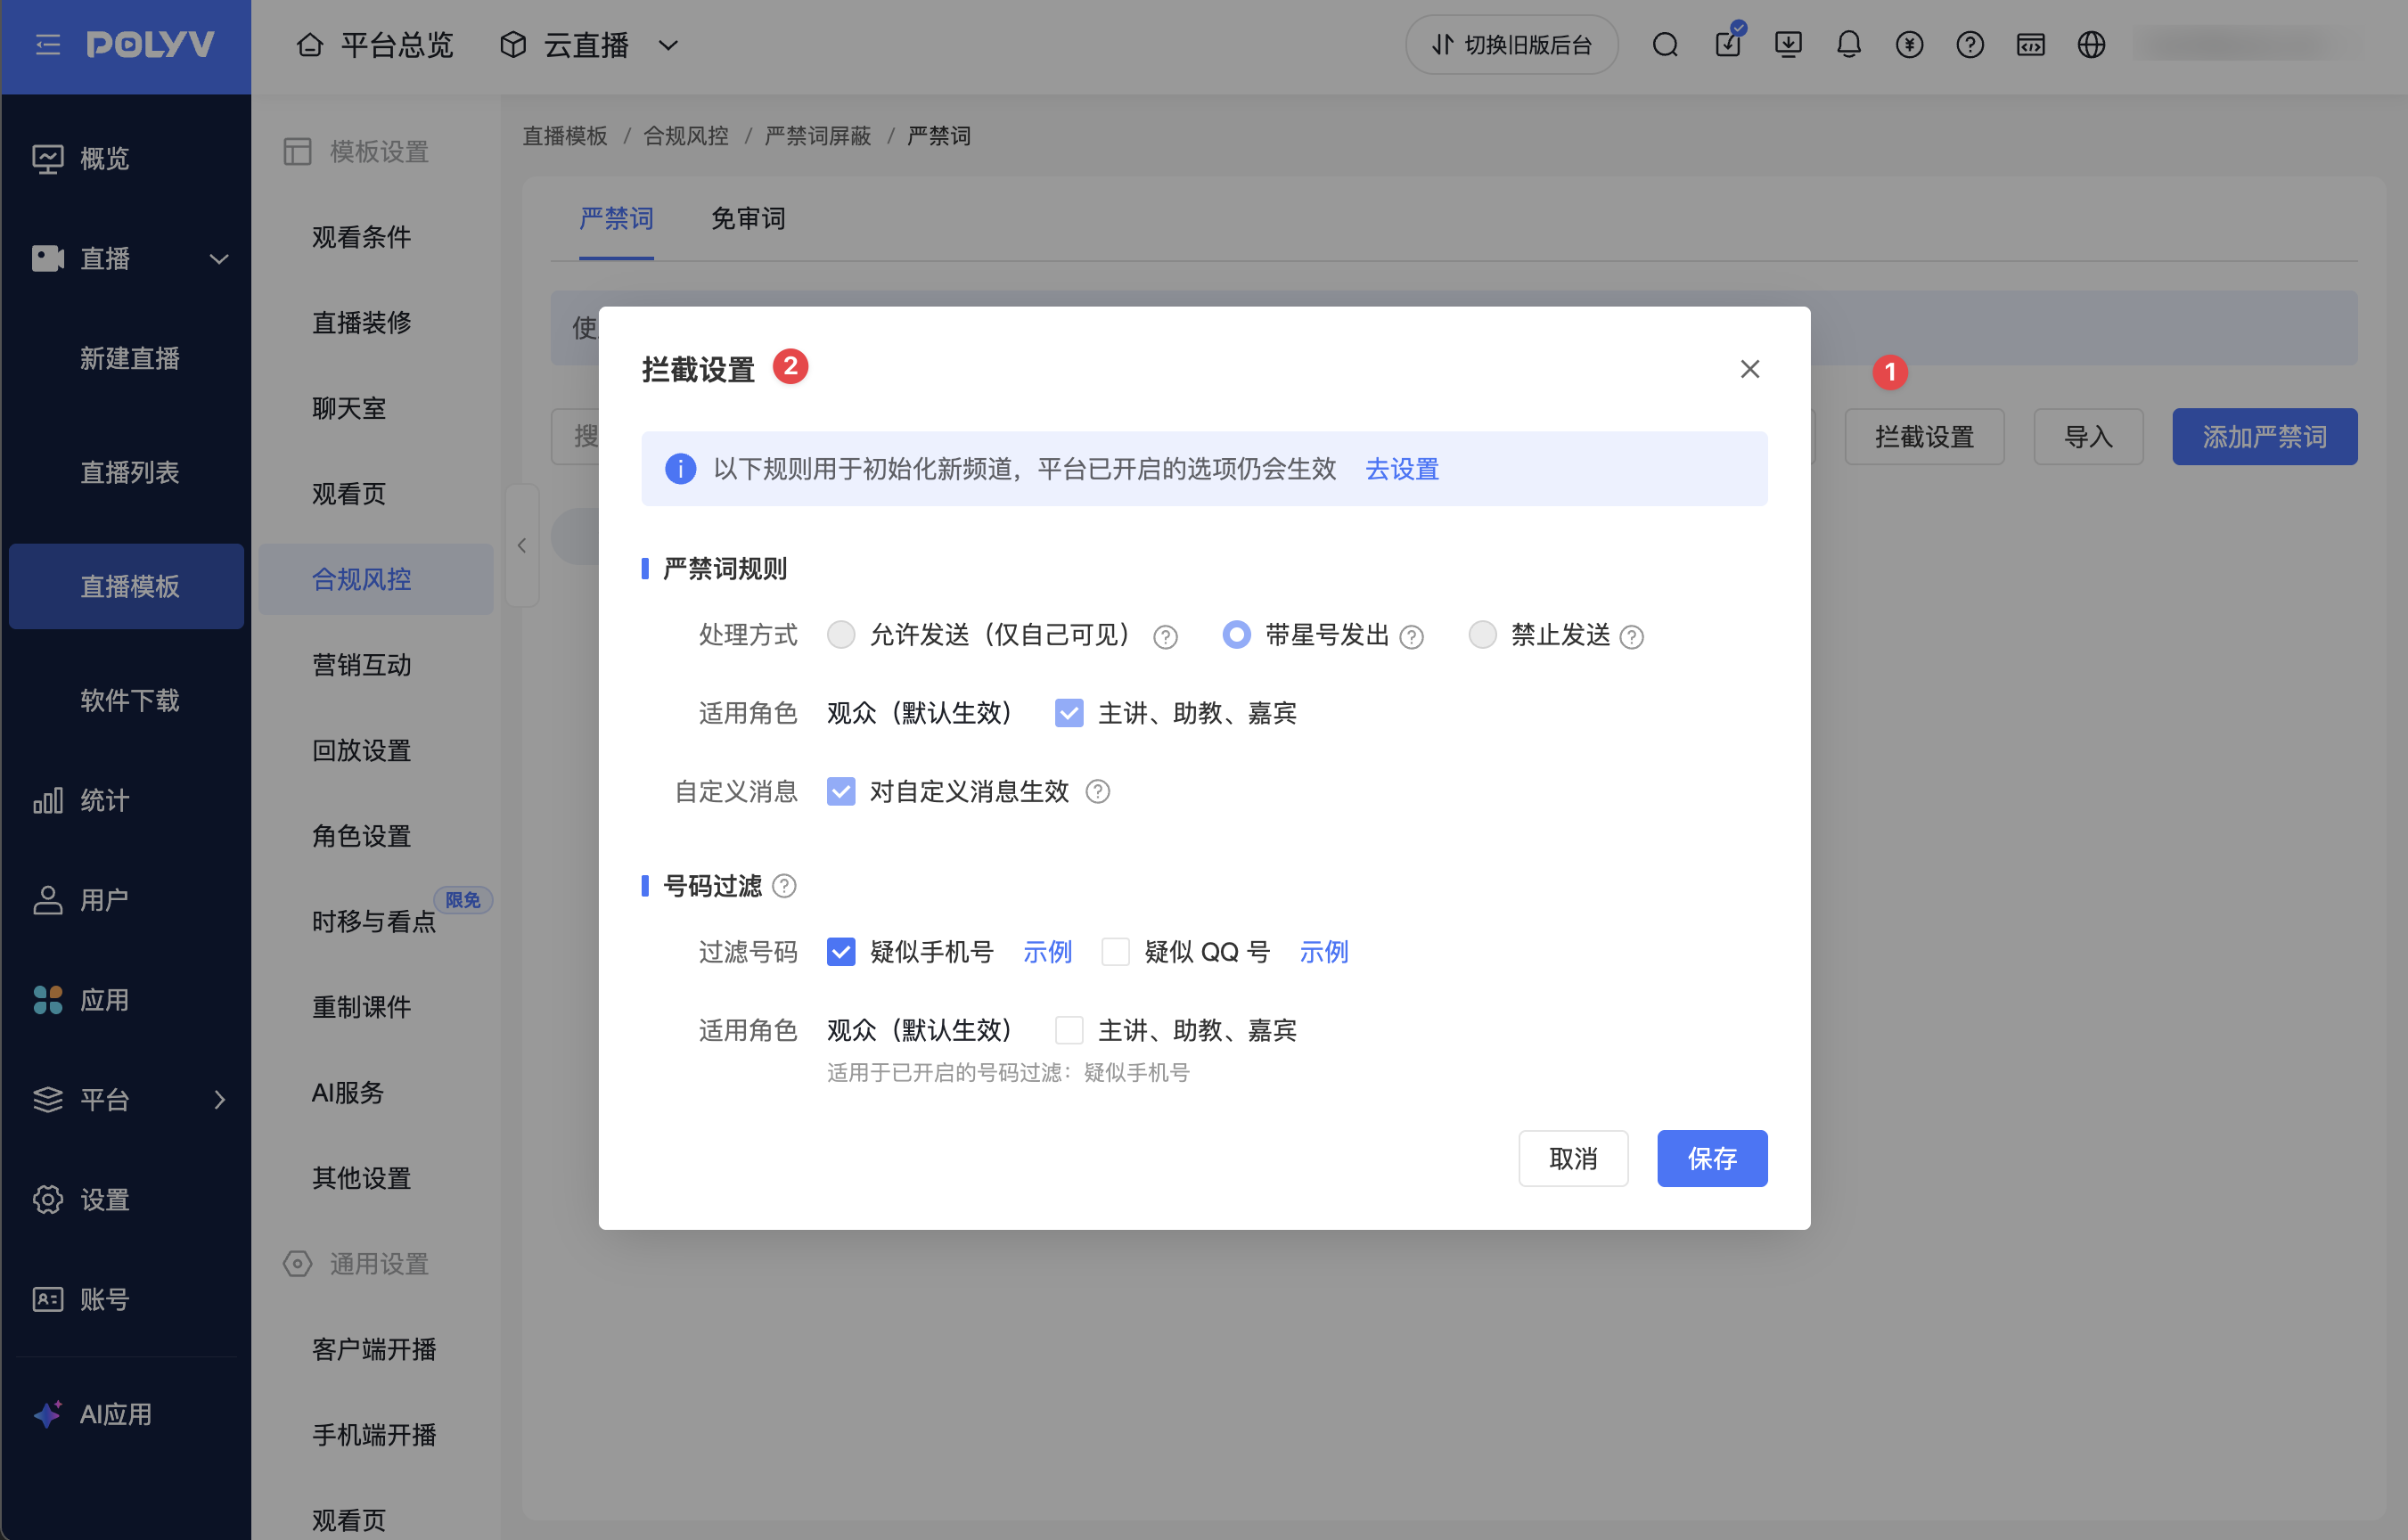Open the developer code window icon
The image size is (2408, 1540).
pyautogui.click(x=2030, y=45)
